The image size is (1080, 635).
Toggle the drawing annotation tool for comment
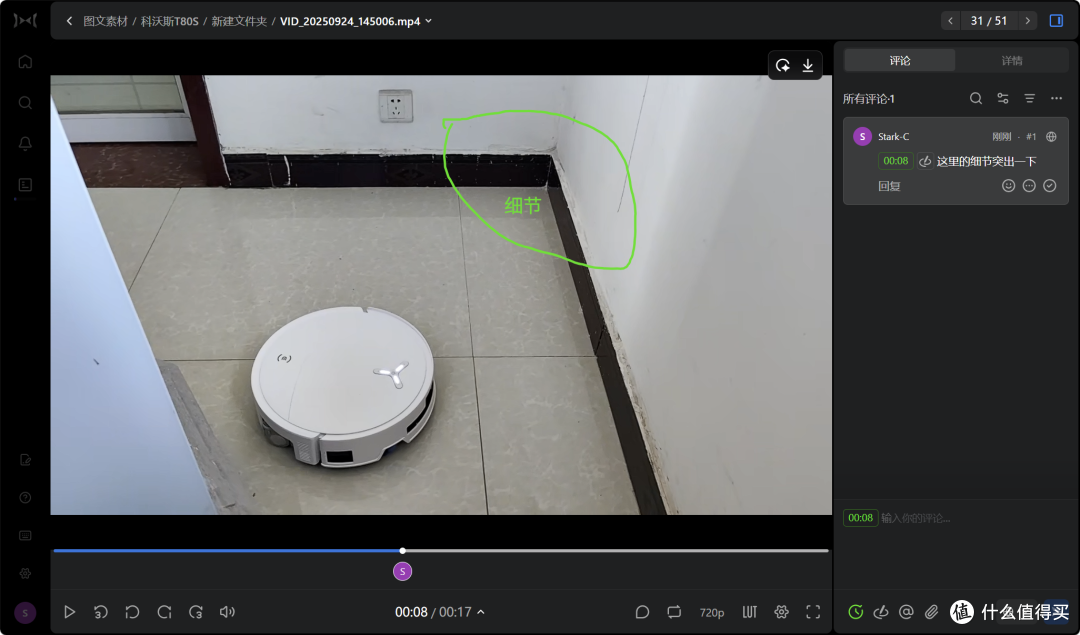(x=881, y=612)
